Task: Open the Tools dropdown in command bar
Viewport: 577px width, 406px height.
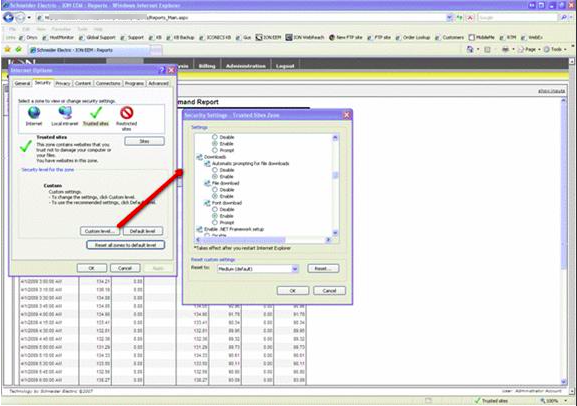Action: click(556, 49)
